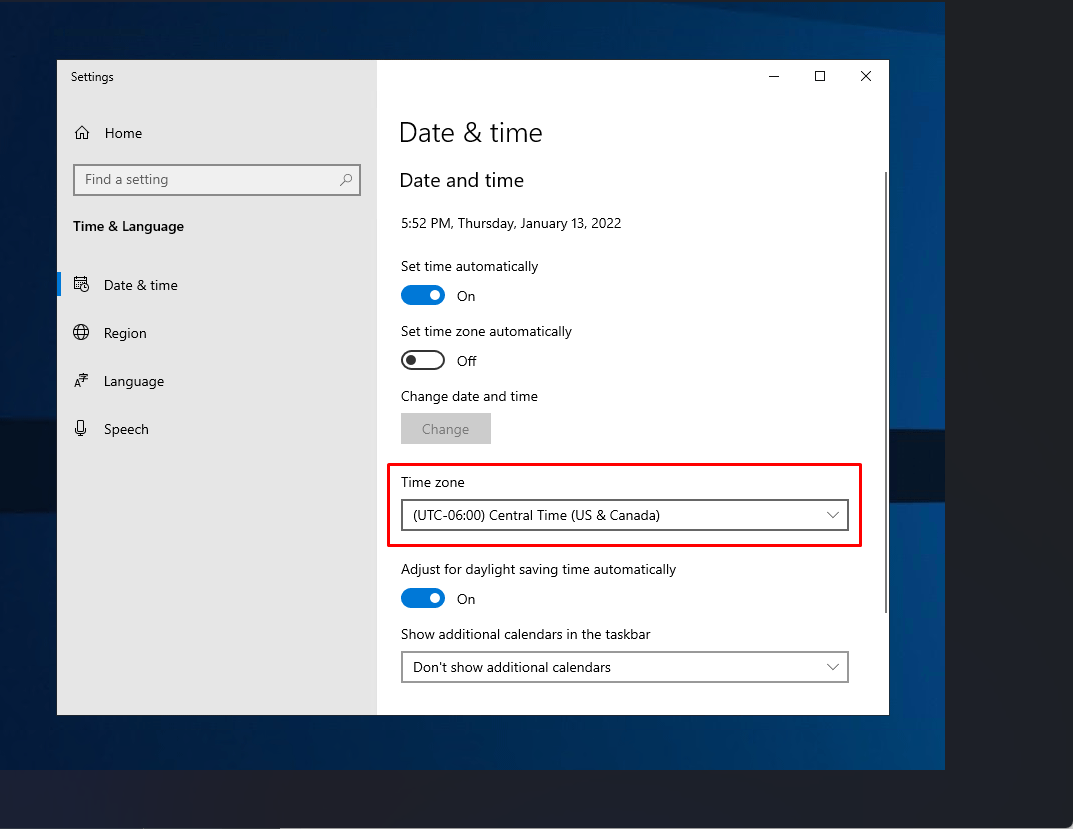This screenshot has height=829, width=1073.
Task: Close the Settings window
Action: 866,76
